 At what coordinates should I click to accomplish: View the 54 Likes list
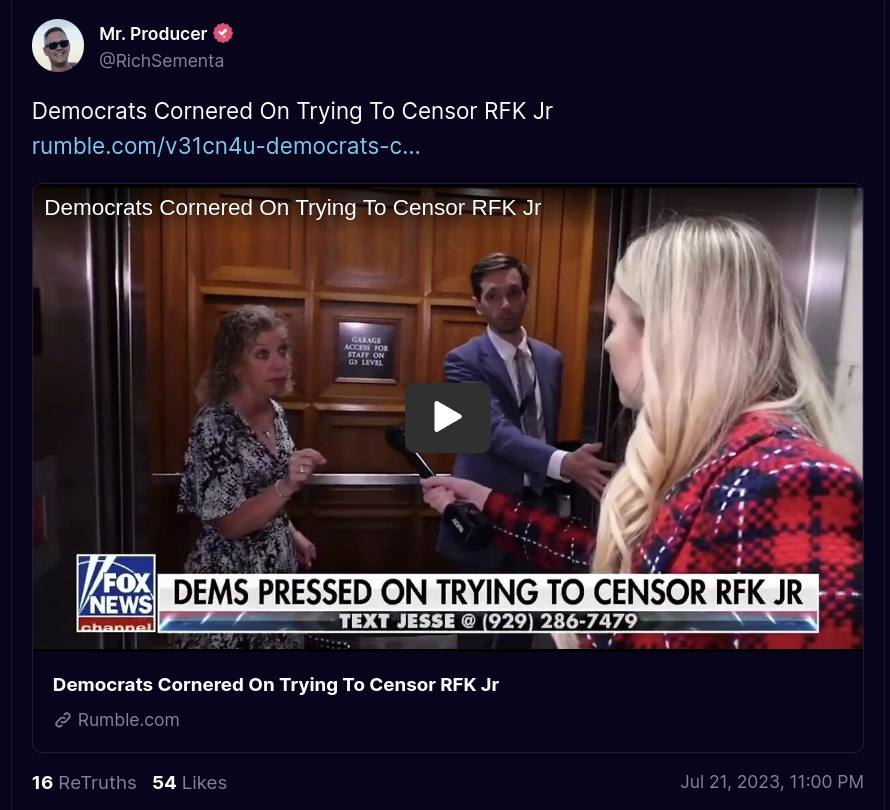click(x=190, y=782)
